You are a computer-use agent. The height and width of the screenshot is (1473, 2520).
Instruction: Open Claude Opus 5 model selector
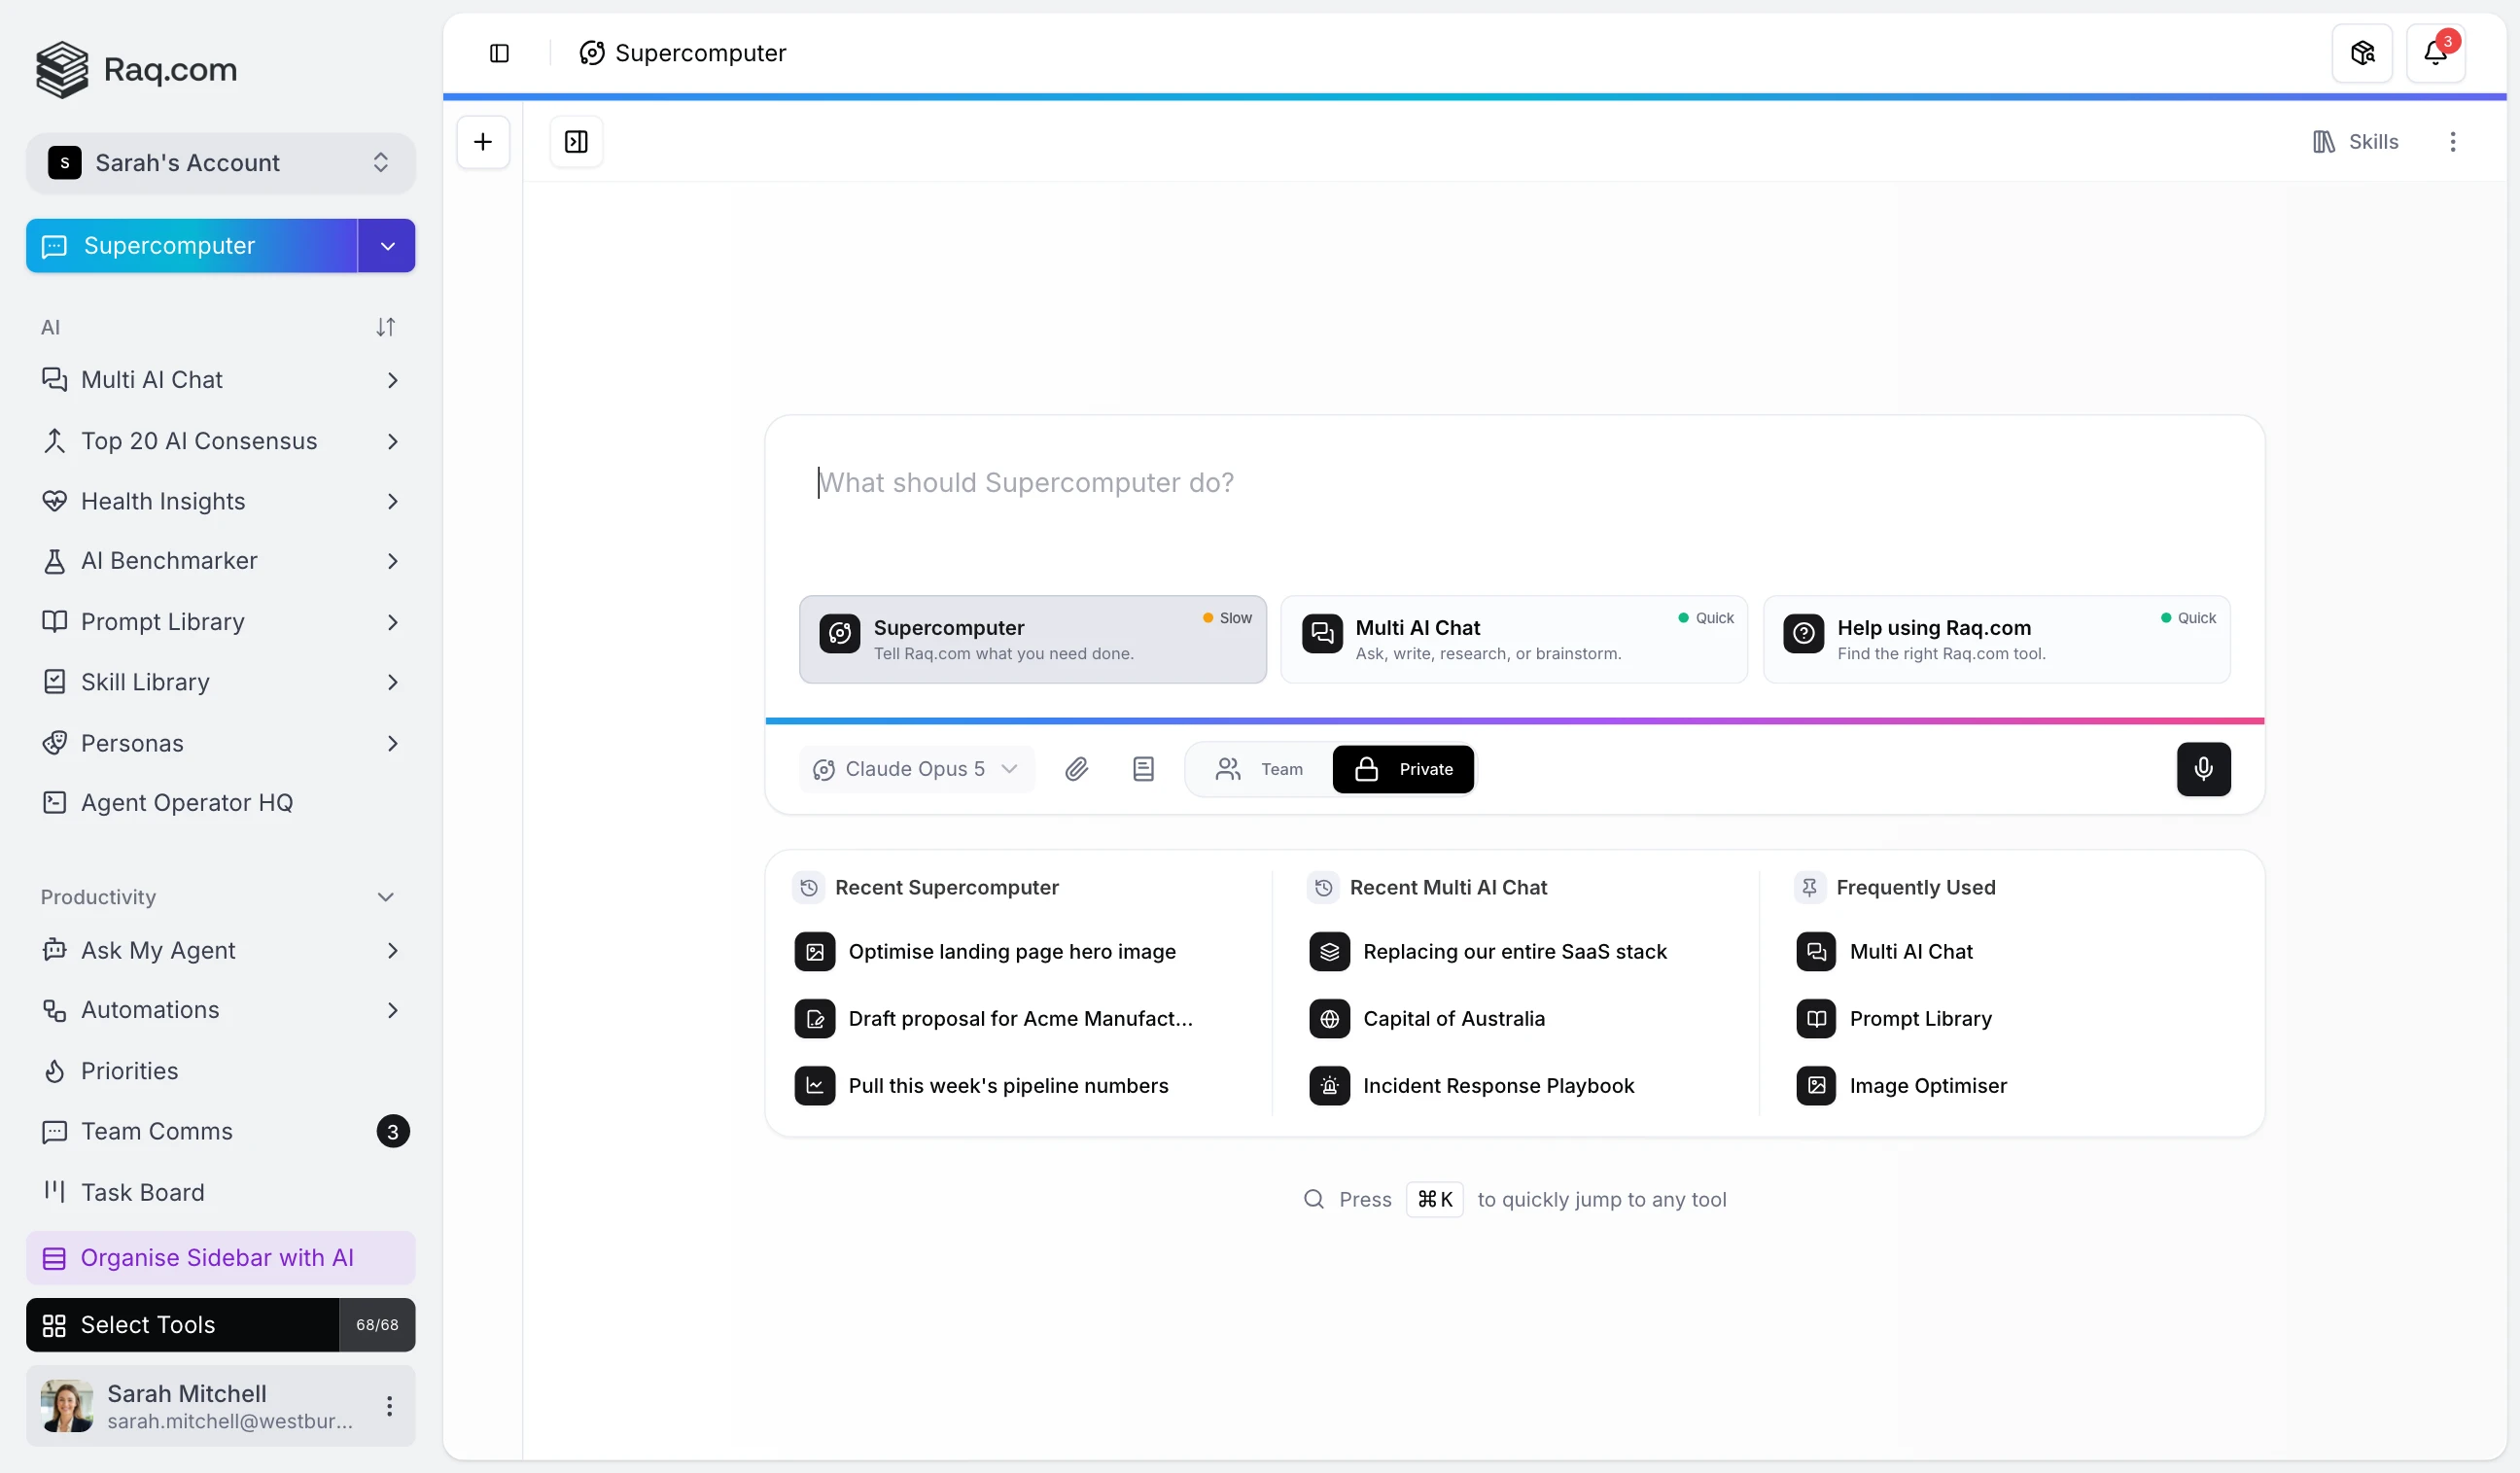pos(916,768)
